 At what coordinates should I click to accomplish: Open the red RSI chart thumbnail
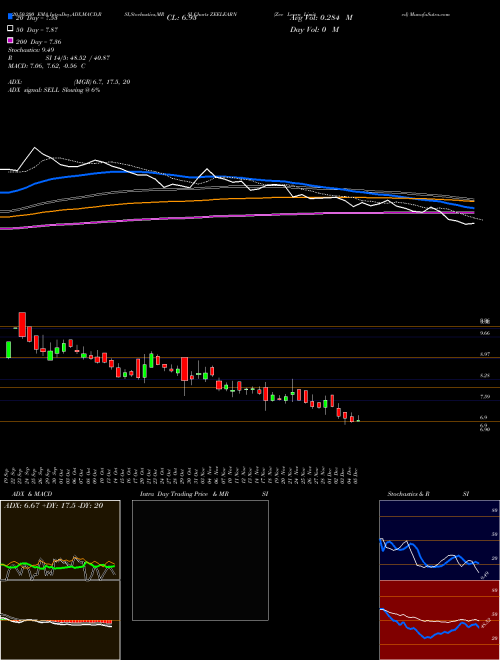439,620
